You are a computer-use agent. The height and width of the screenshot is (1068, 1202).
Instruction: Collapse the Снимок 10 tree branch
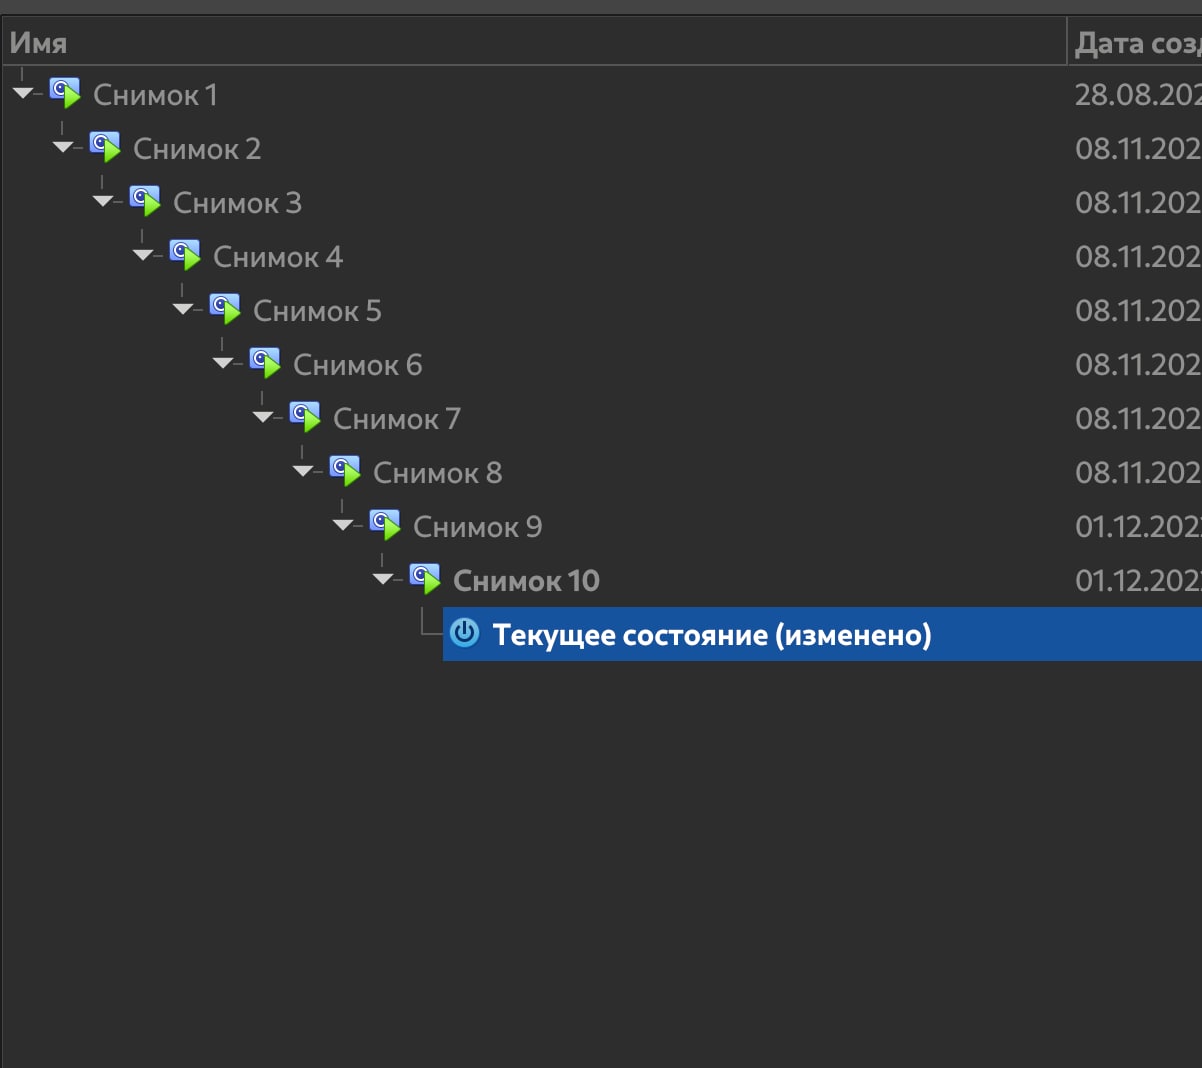pos(382,580)
